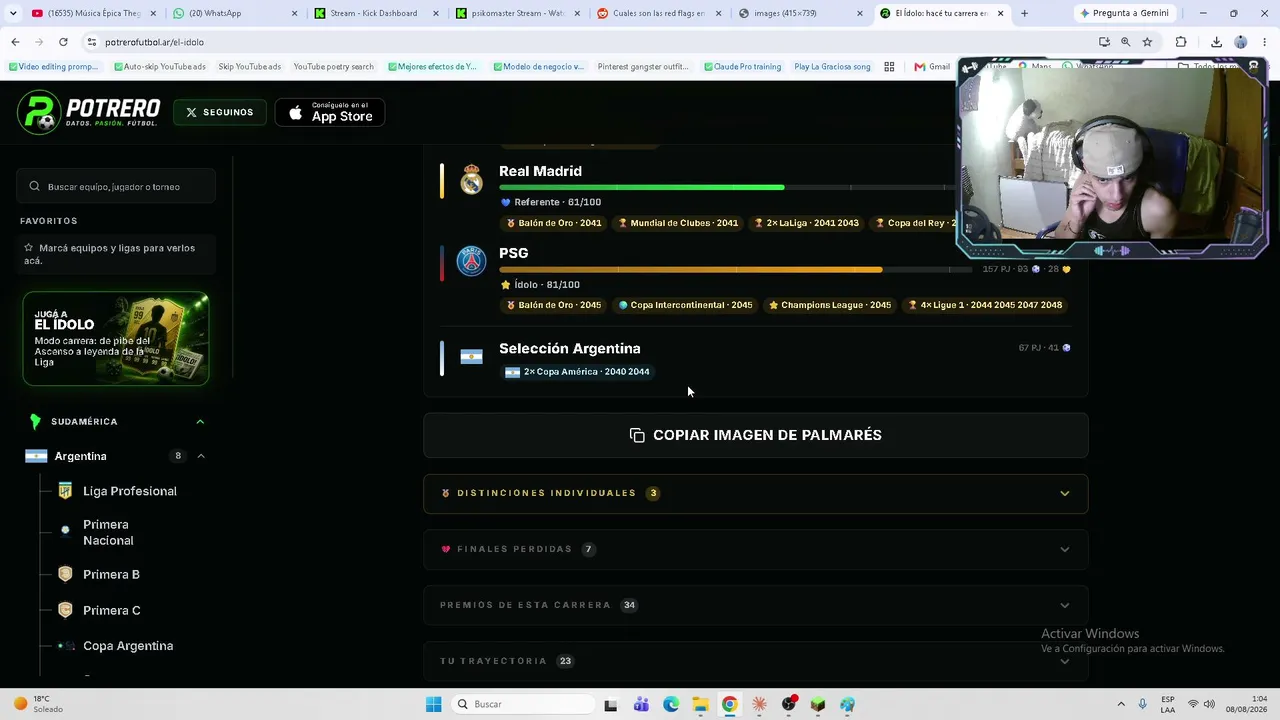
Task: Show hidden system tray icons
Action: pyautogui.click(x=1120, y=704)
